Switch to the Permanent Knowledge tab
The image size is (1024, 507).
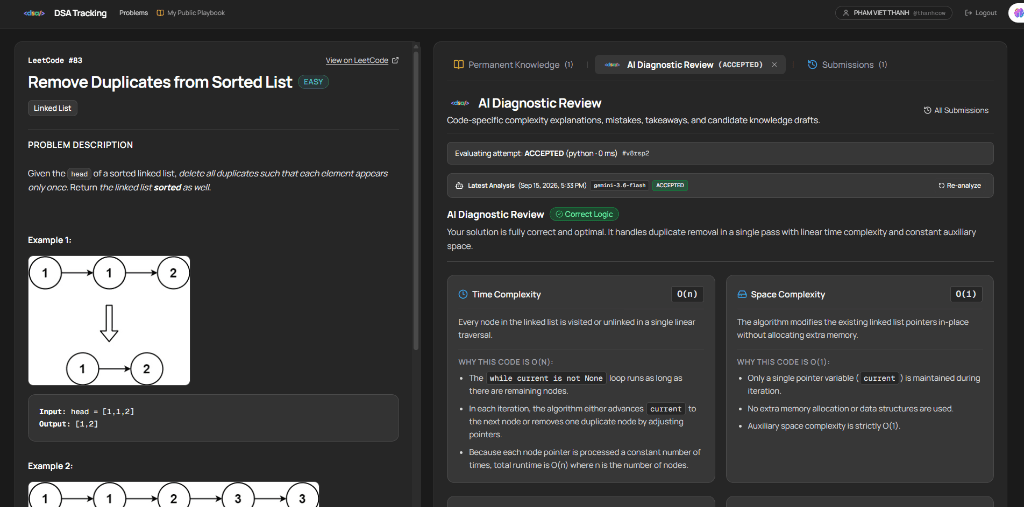coord(513,65)
